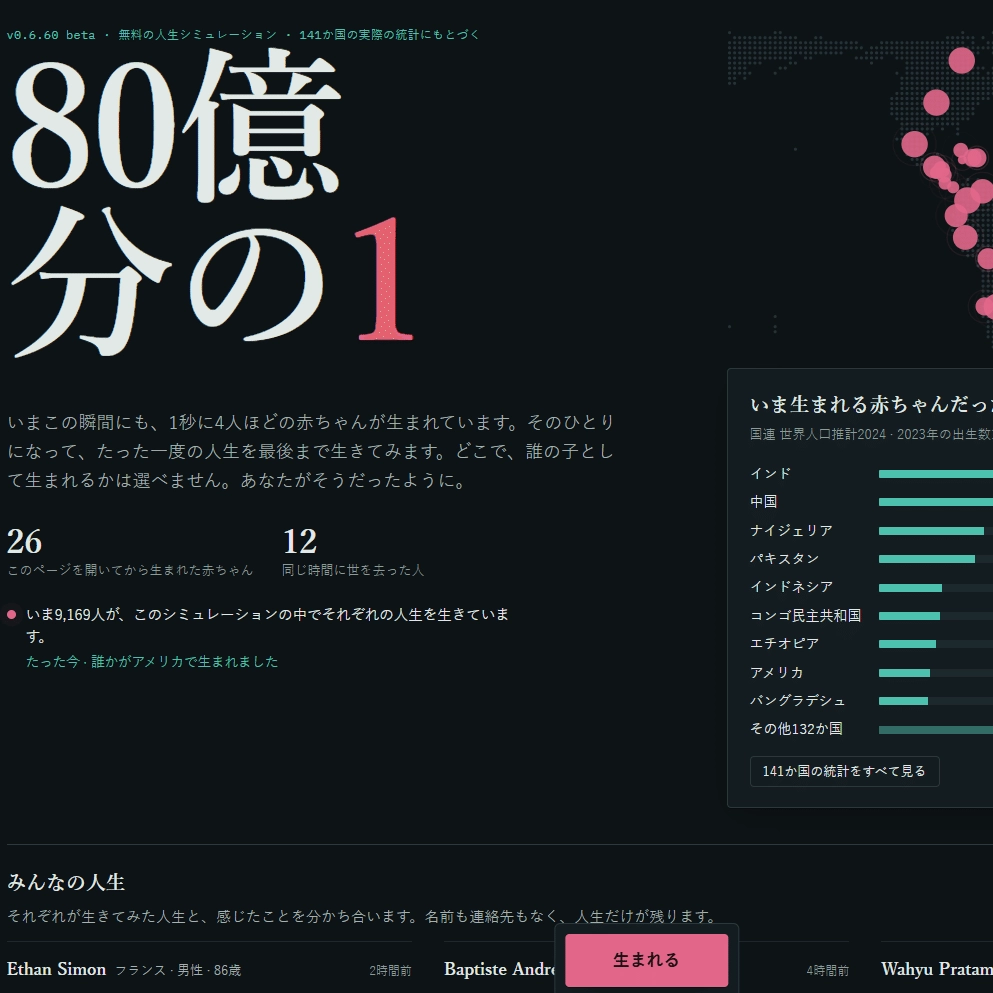Click the version v0.6.60 beta text

click(51, 35)
